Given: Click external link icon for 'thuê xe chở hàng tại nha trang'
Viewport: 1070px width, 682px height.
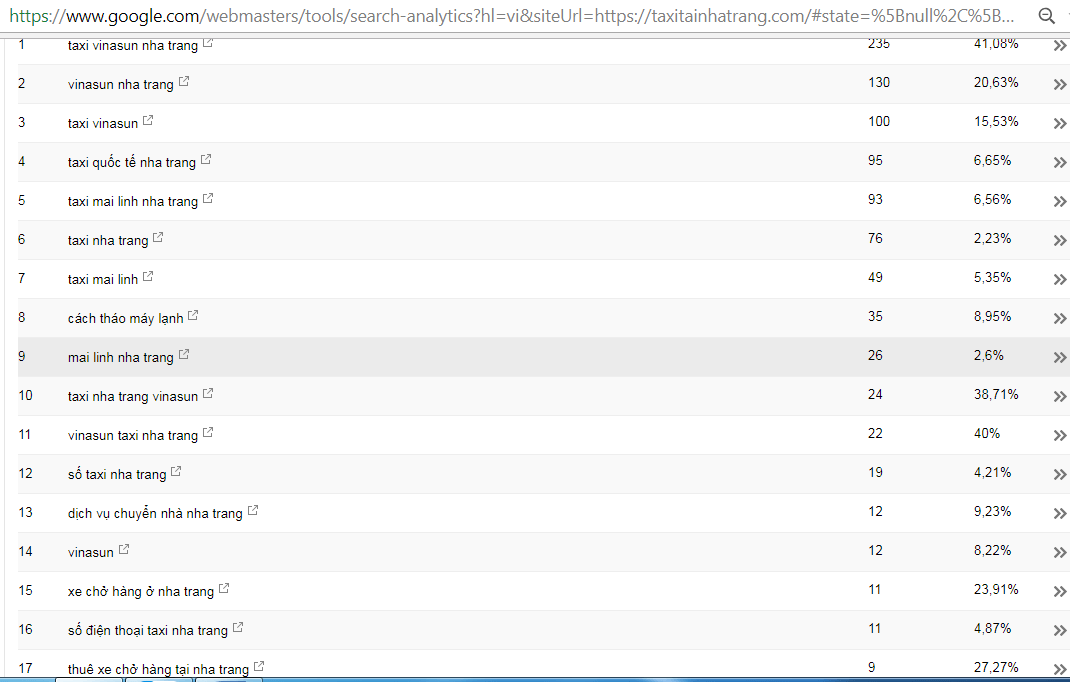Looking at the screenshot, I should tap(259, 666).
